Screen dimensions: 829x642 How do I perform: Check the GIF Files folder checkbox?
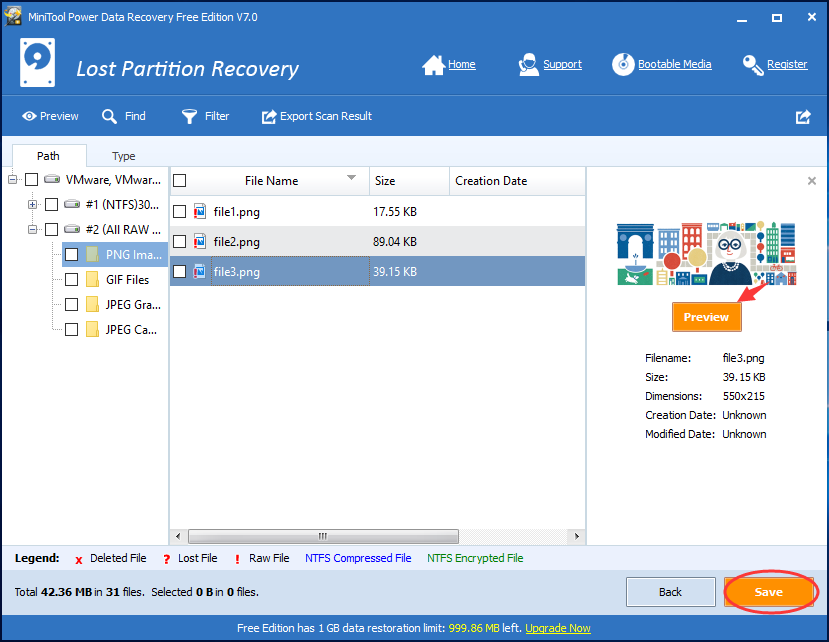click(x=71, y=279)
